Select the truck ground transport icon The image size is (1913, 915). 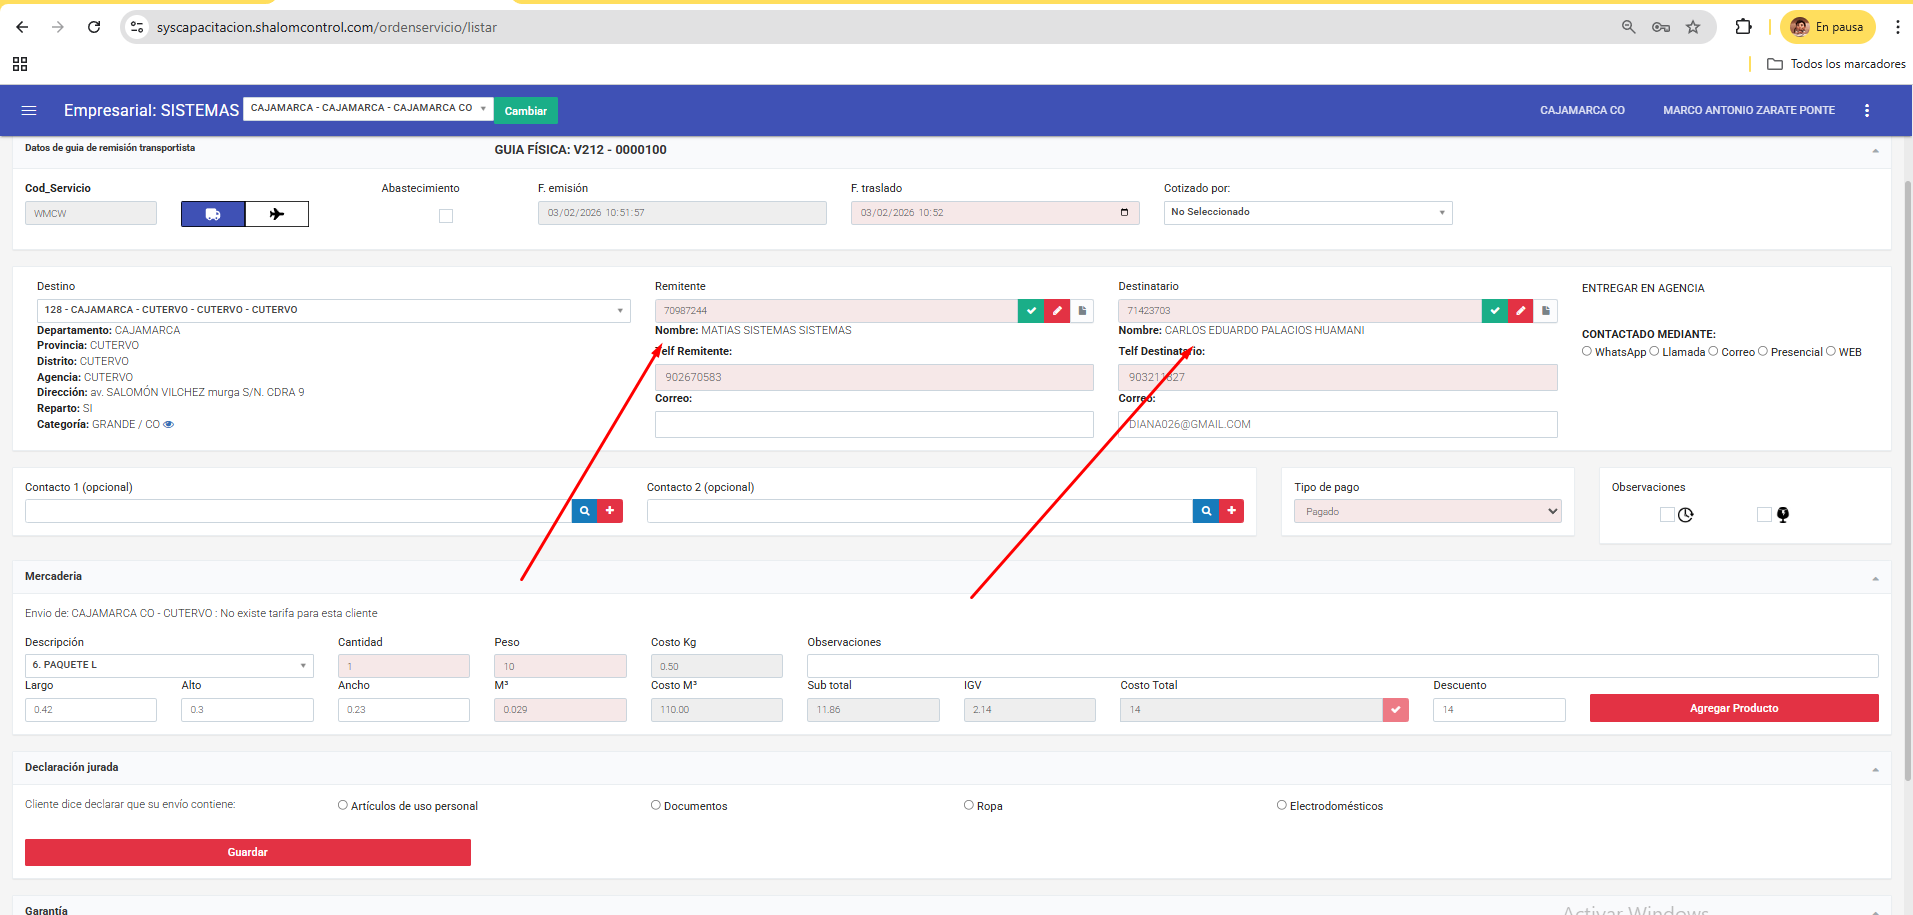click(x=213, y=214)
